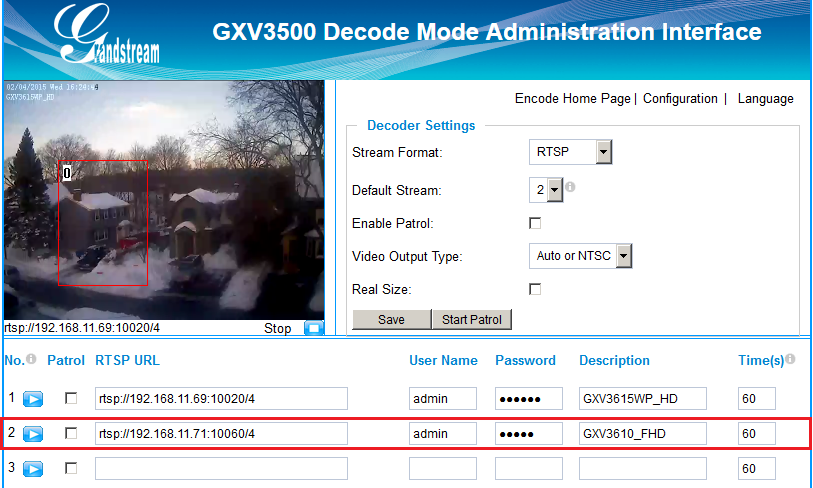Open the Configuration menu link
Viewport: 813px width, 488px height.
680,99
